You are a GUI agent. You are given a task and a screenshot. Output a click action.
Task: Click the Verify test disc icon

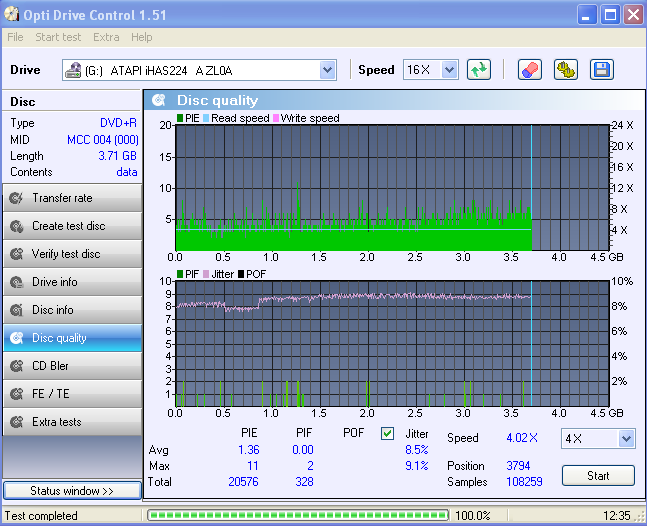(17, 254)
